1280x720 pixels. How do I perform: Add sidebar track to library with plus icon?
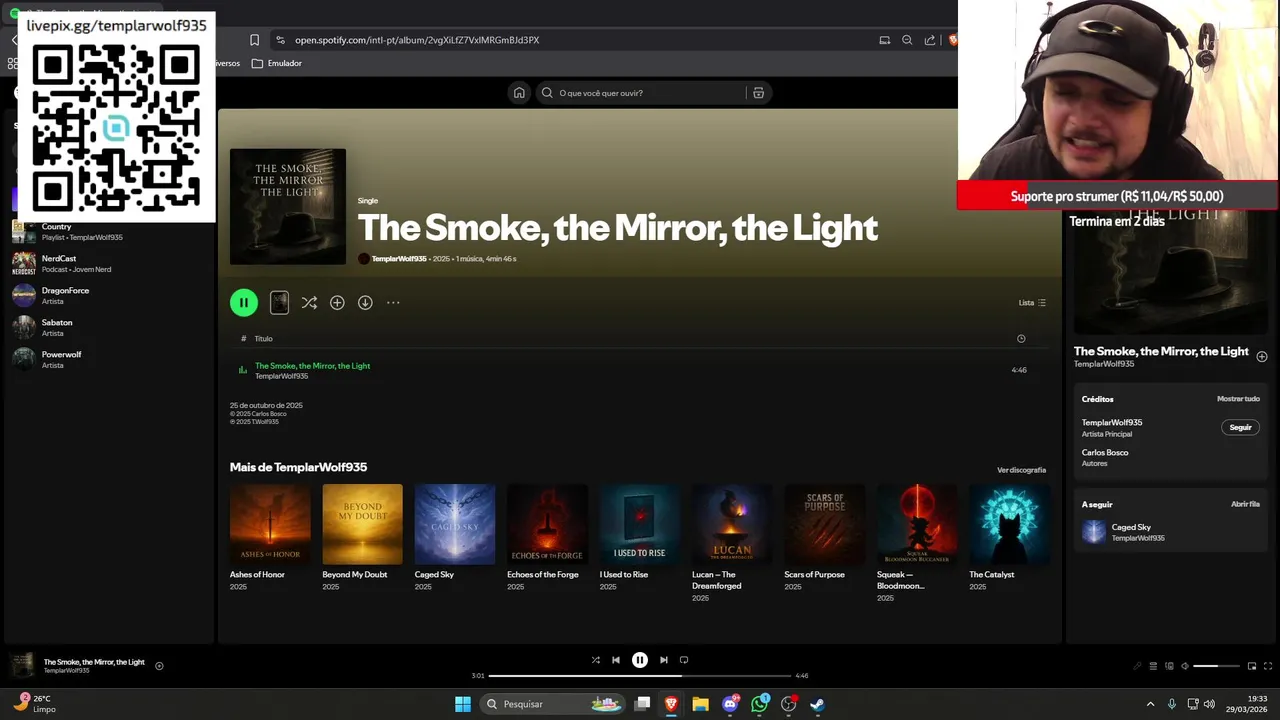1262,356
